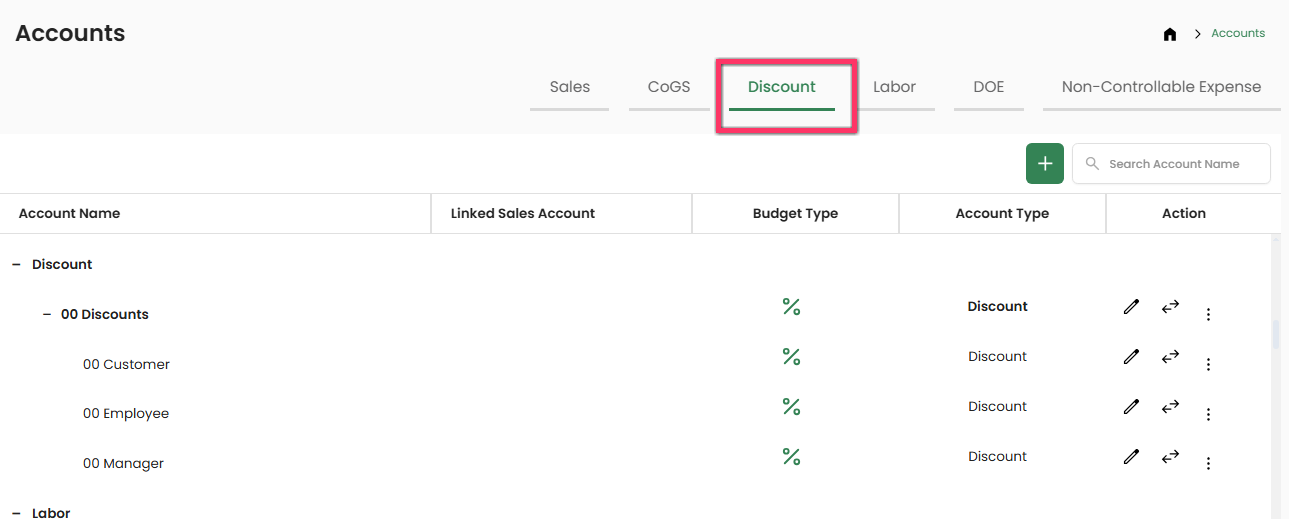Collapse the 00 Discounts subgroup

(47, 315)
